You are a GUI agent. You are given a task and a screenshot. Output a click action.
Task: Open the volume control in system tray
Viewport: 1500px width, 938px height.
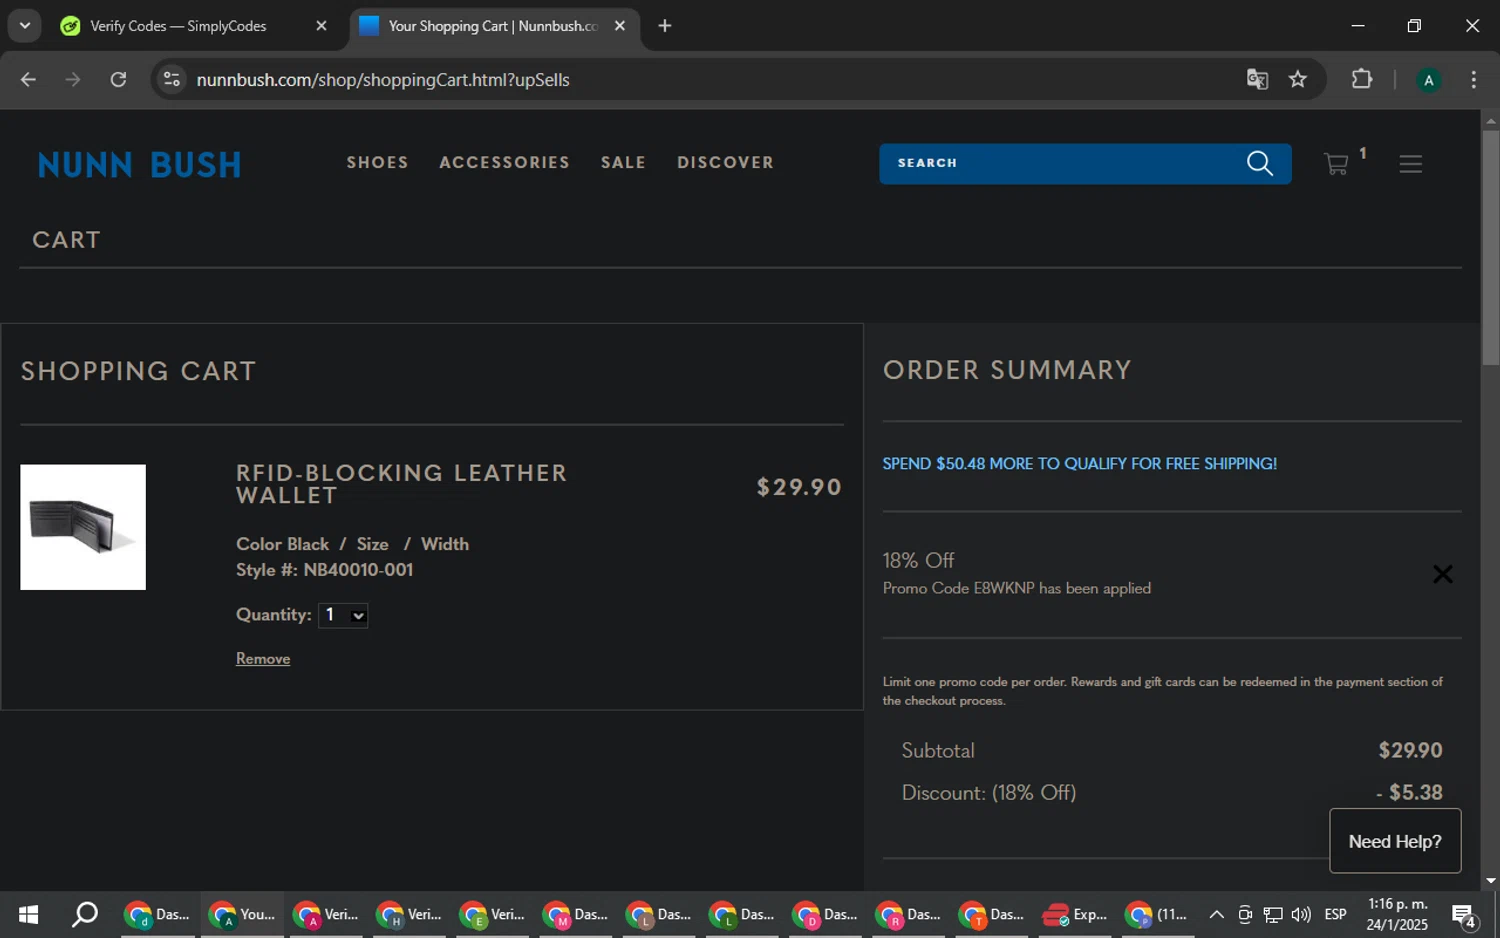point(1301,914)
